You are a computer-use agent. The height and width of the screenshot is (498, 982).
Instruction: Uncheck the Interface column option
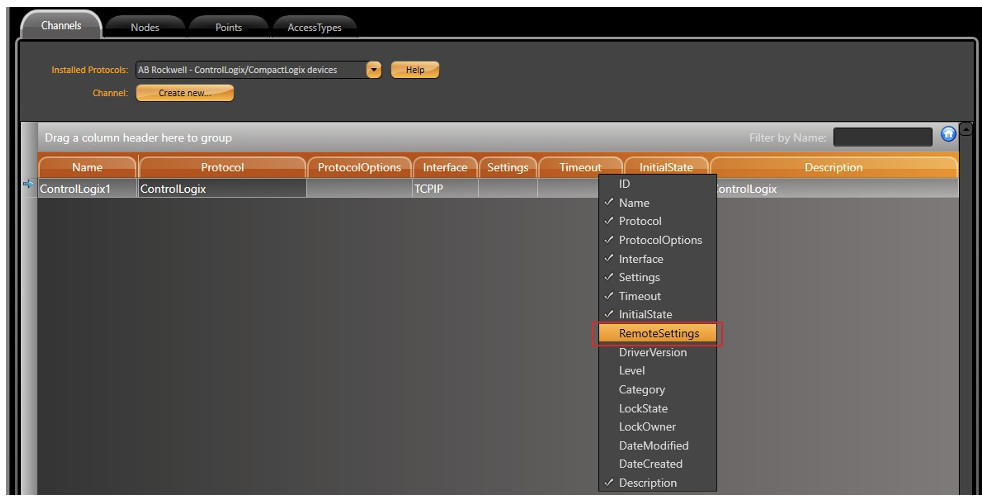(x=657, y=259)
